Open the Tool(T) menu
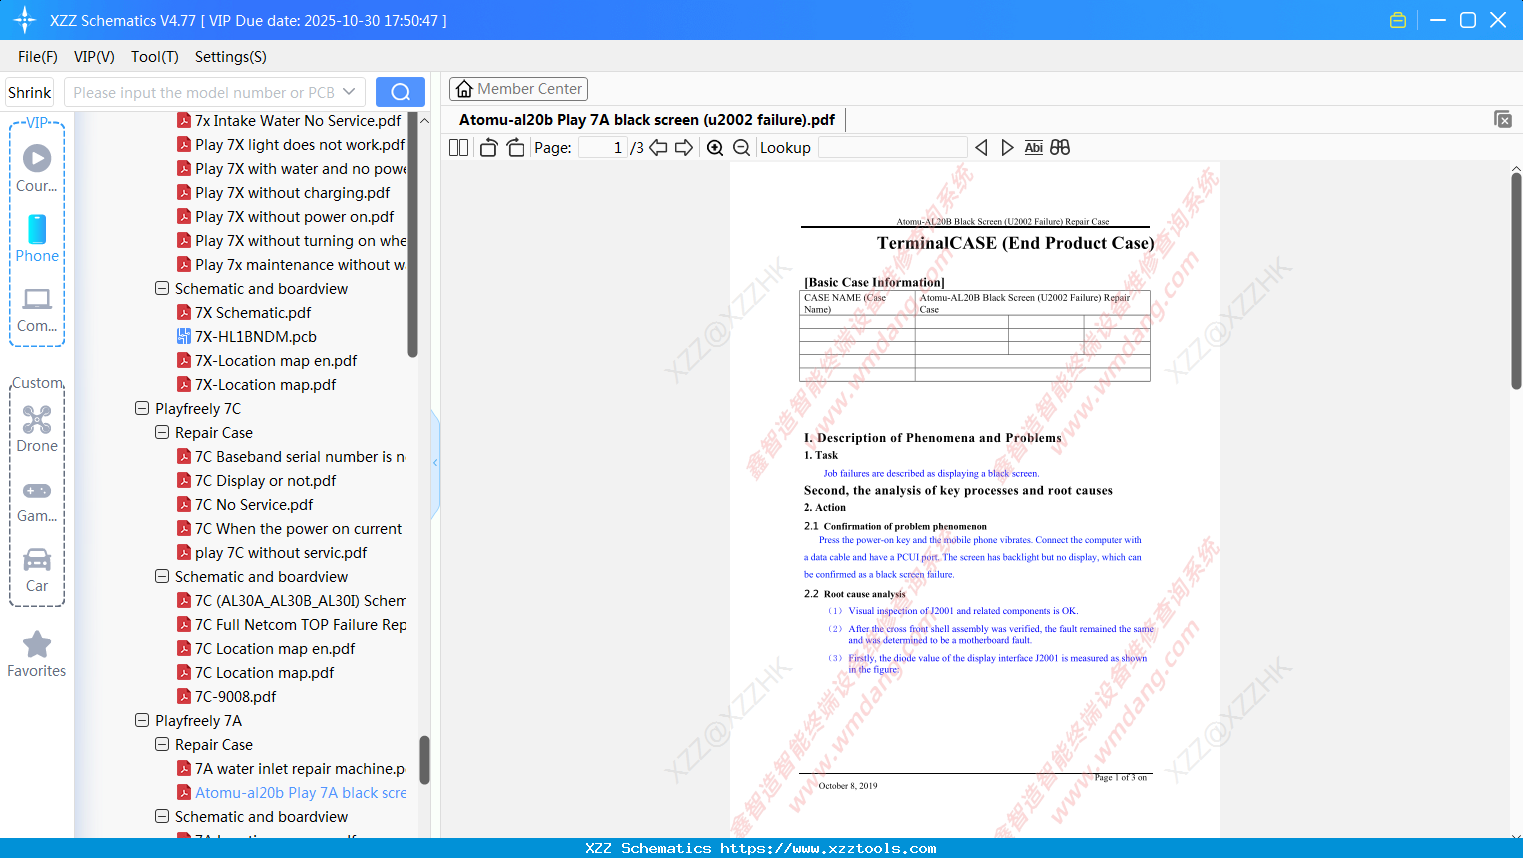1523x858 pixels. [x=155, y=57]
